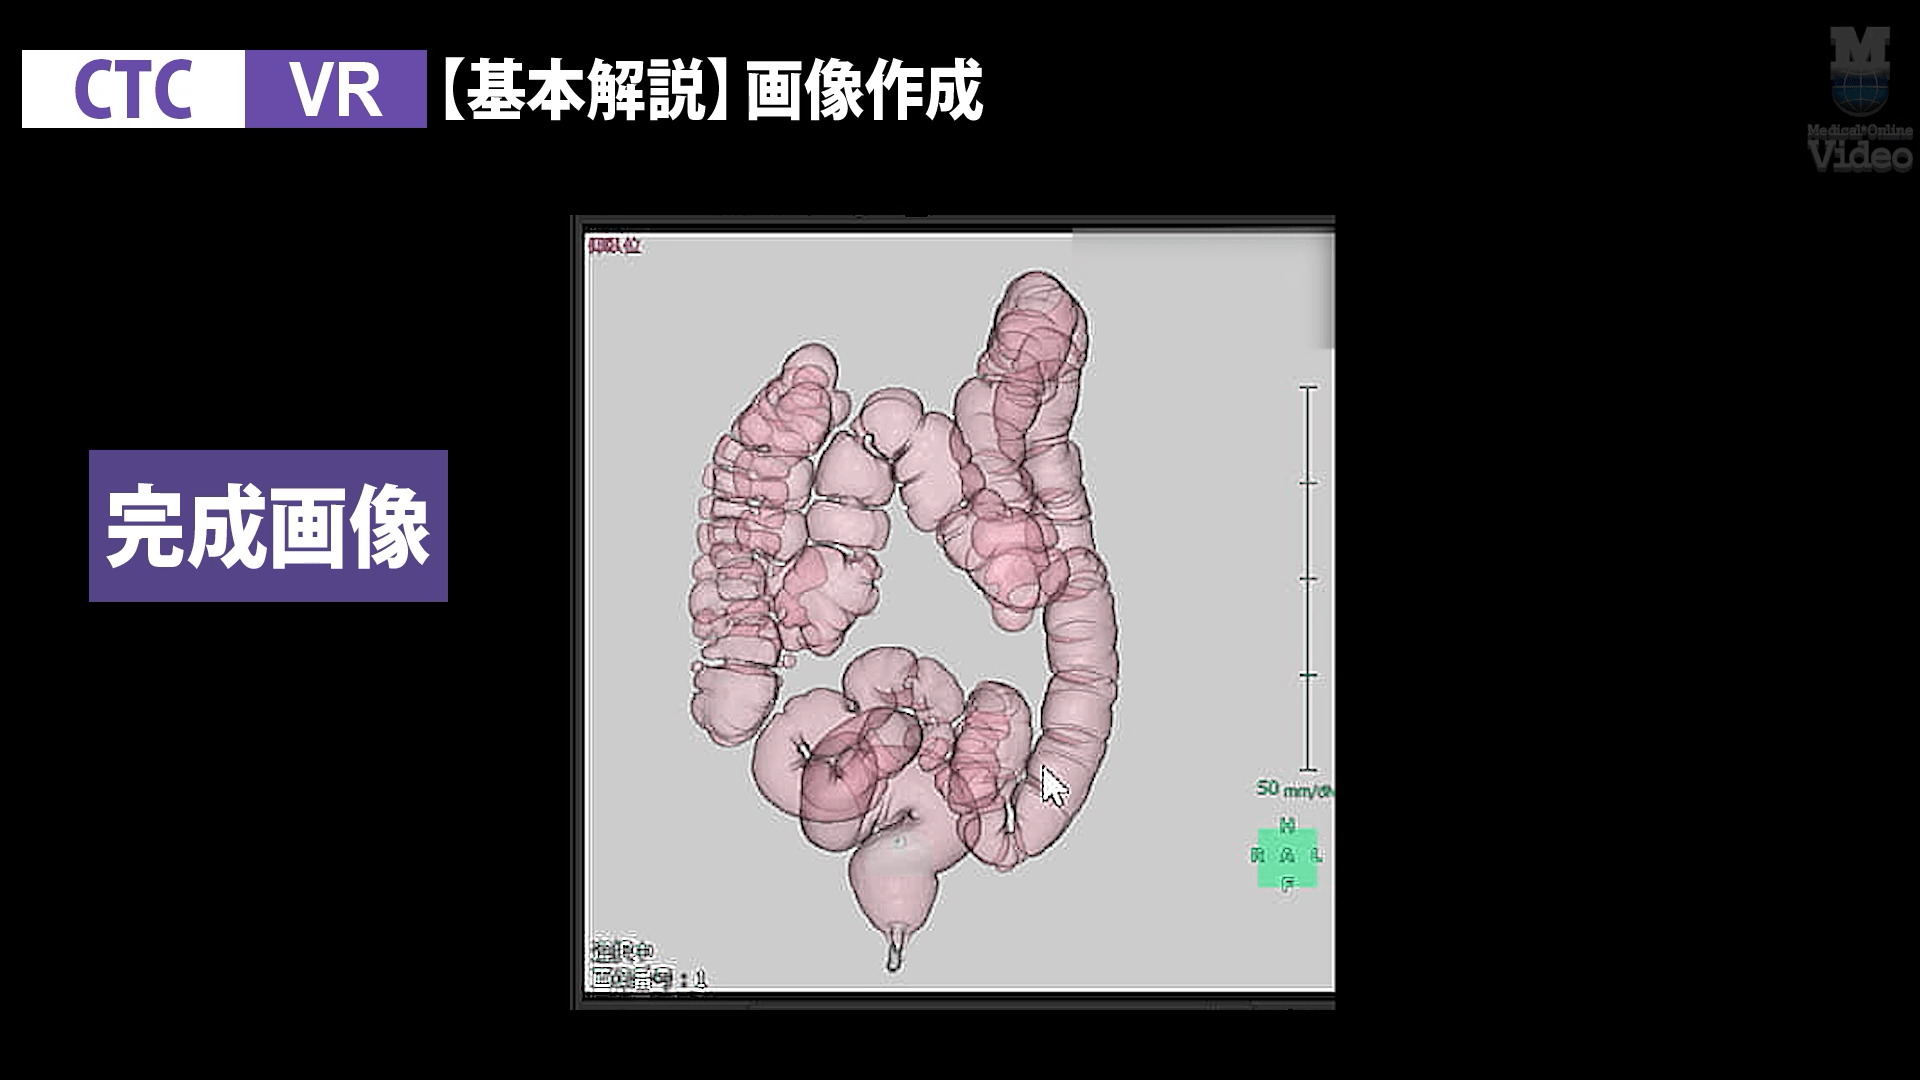1920x1080 pixels.
Task: Click the Medical Online Video logo
Action: pyautogui.click(x=1858, y=95)
